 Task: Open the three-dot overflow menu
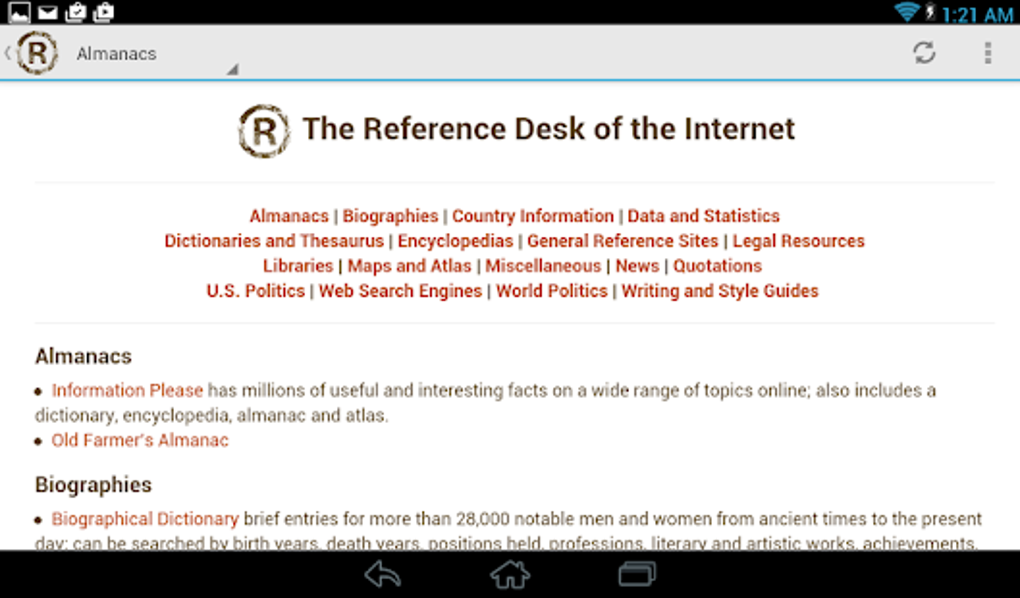pyautogui.click(x=987, y=53)
